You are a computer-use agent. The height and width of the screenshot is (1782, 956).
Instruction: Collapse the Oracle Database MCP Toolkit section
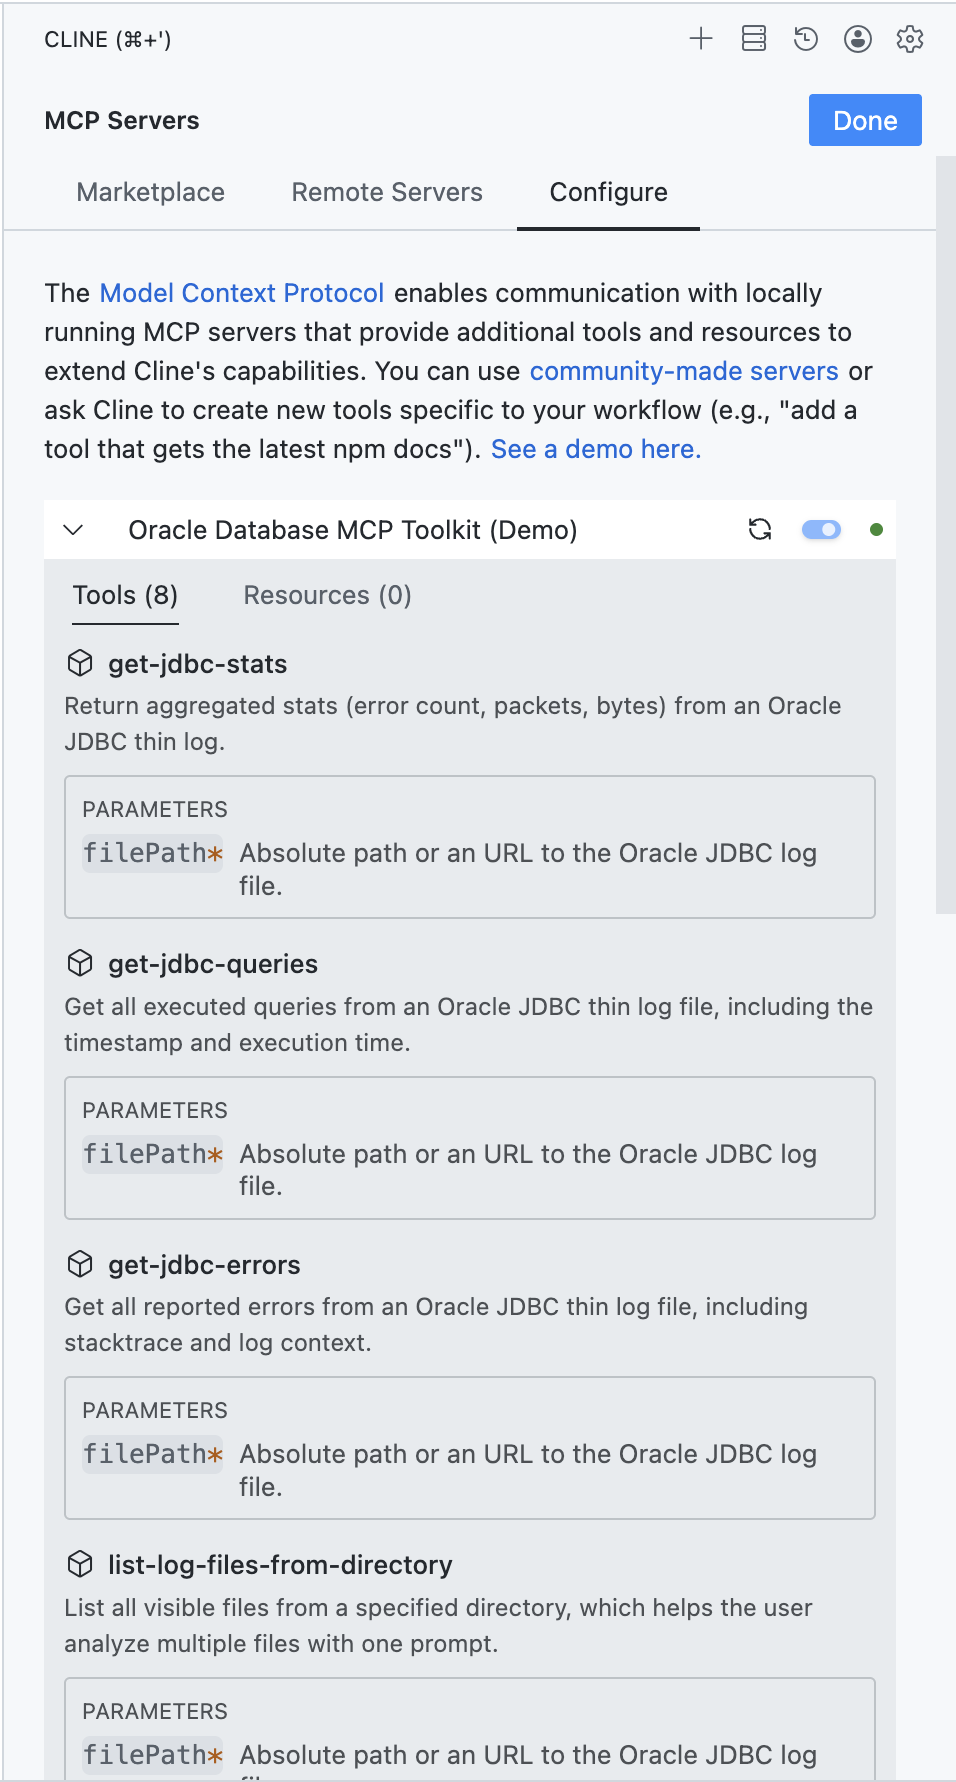click(x=73, y=530)
